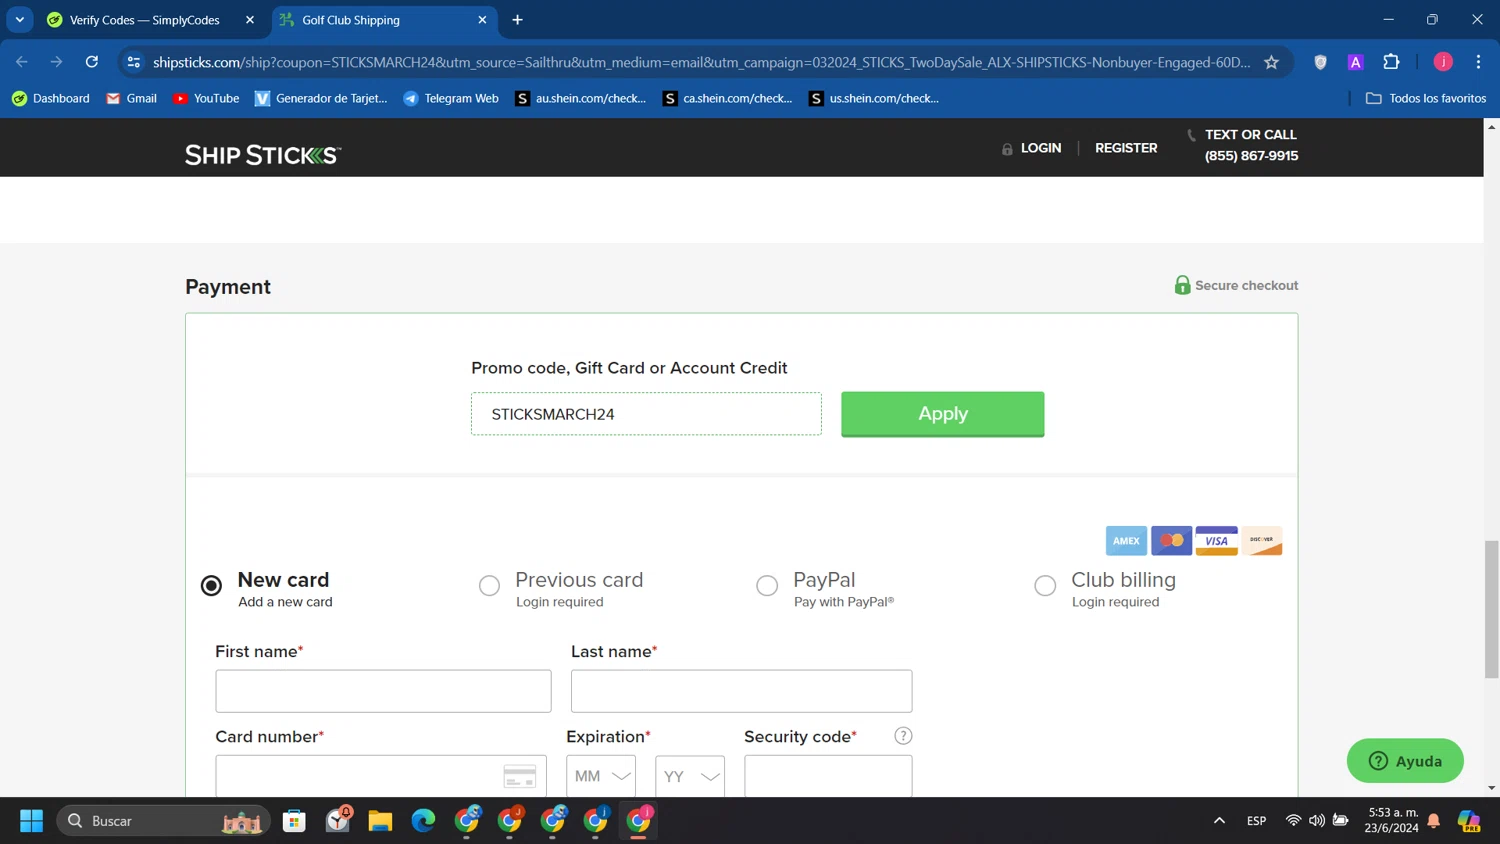The width and height of the screenshot is (1500, 844).
Task: Open the notifications bell in taskbar
Action: 1433,821
